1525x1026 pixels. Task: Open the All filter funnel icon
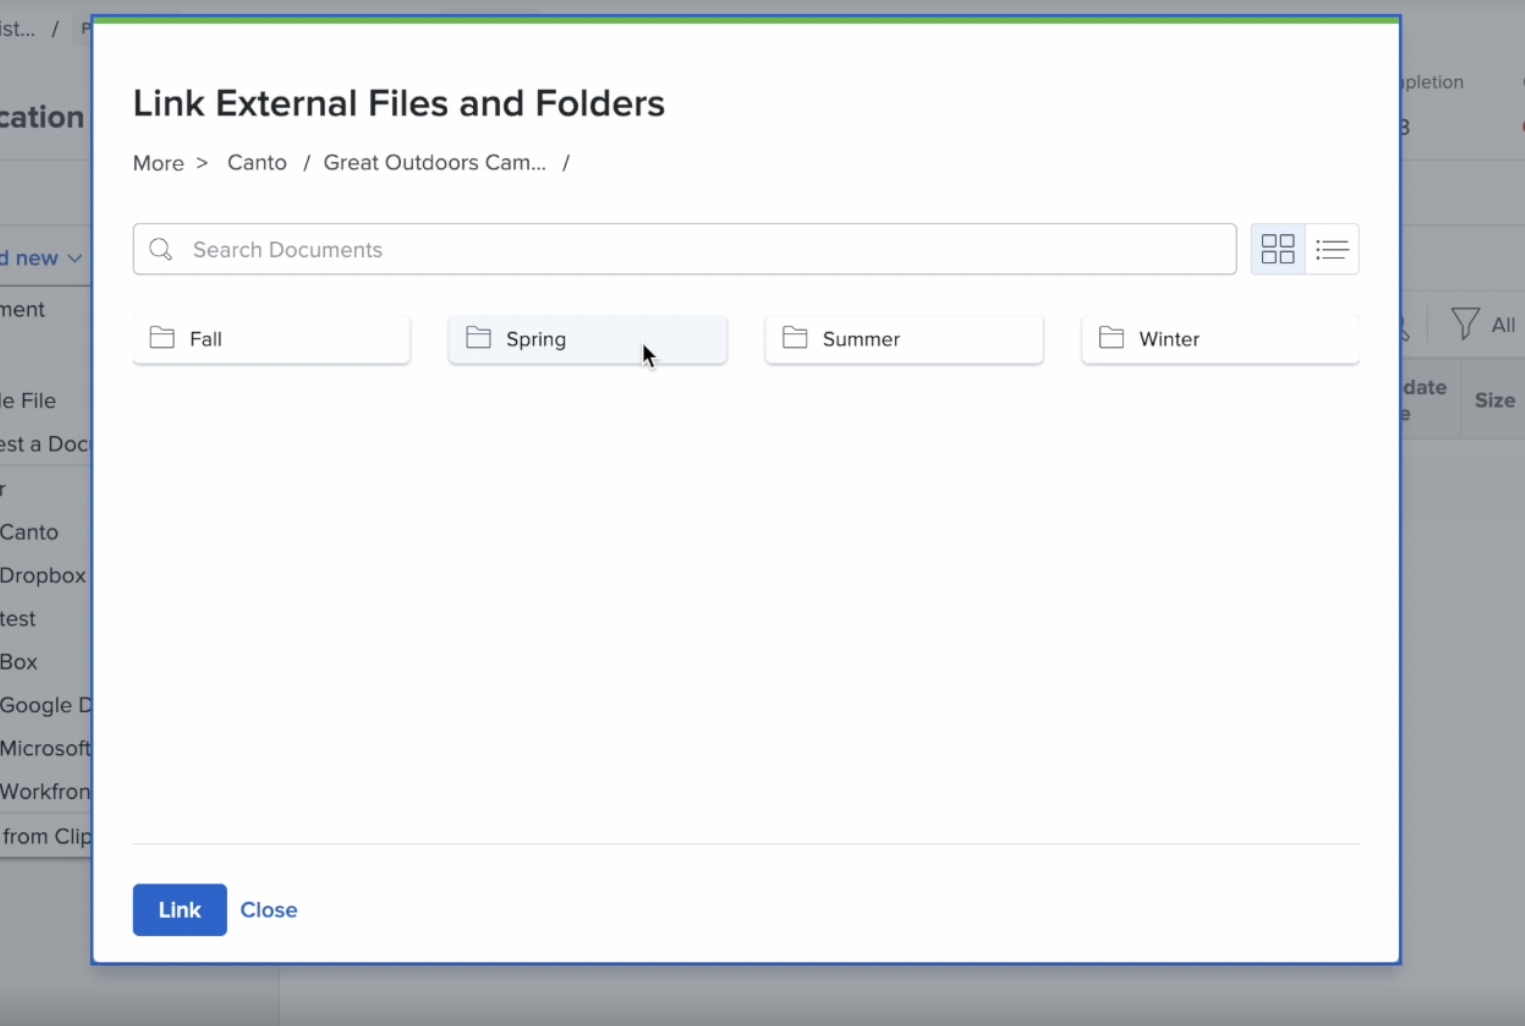1467,323
